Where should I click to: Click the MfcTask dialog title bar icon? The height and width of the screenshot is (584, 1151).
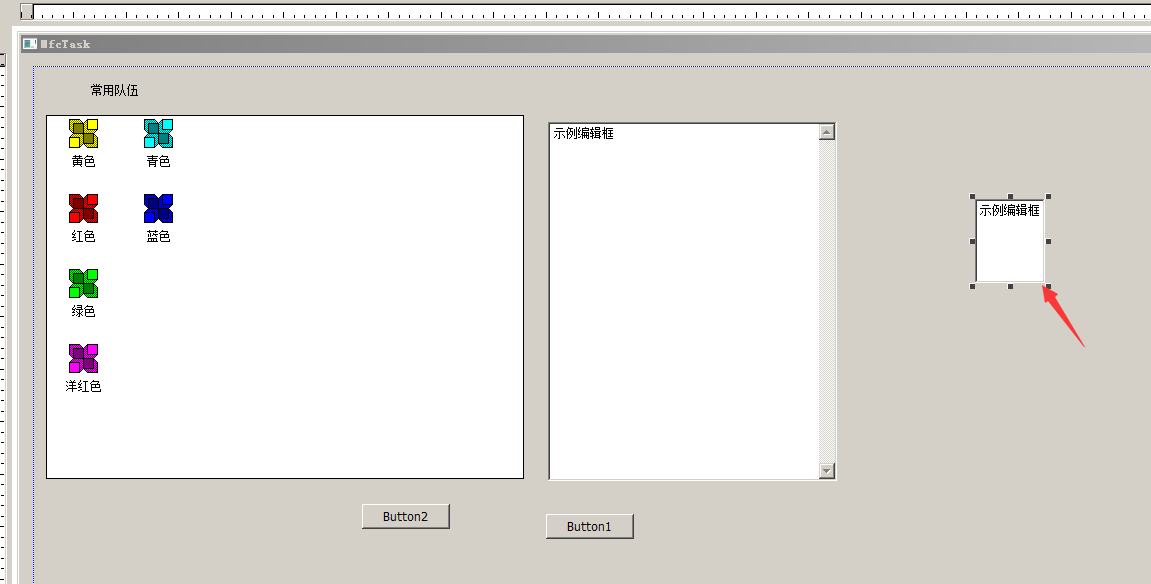[x=29, y=44]
